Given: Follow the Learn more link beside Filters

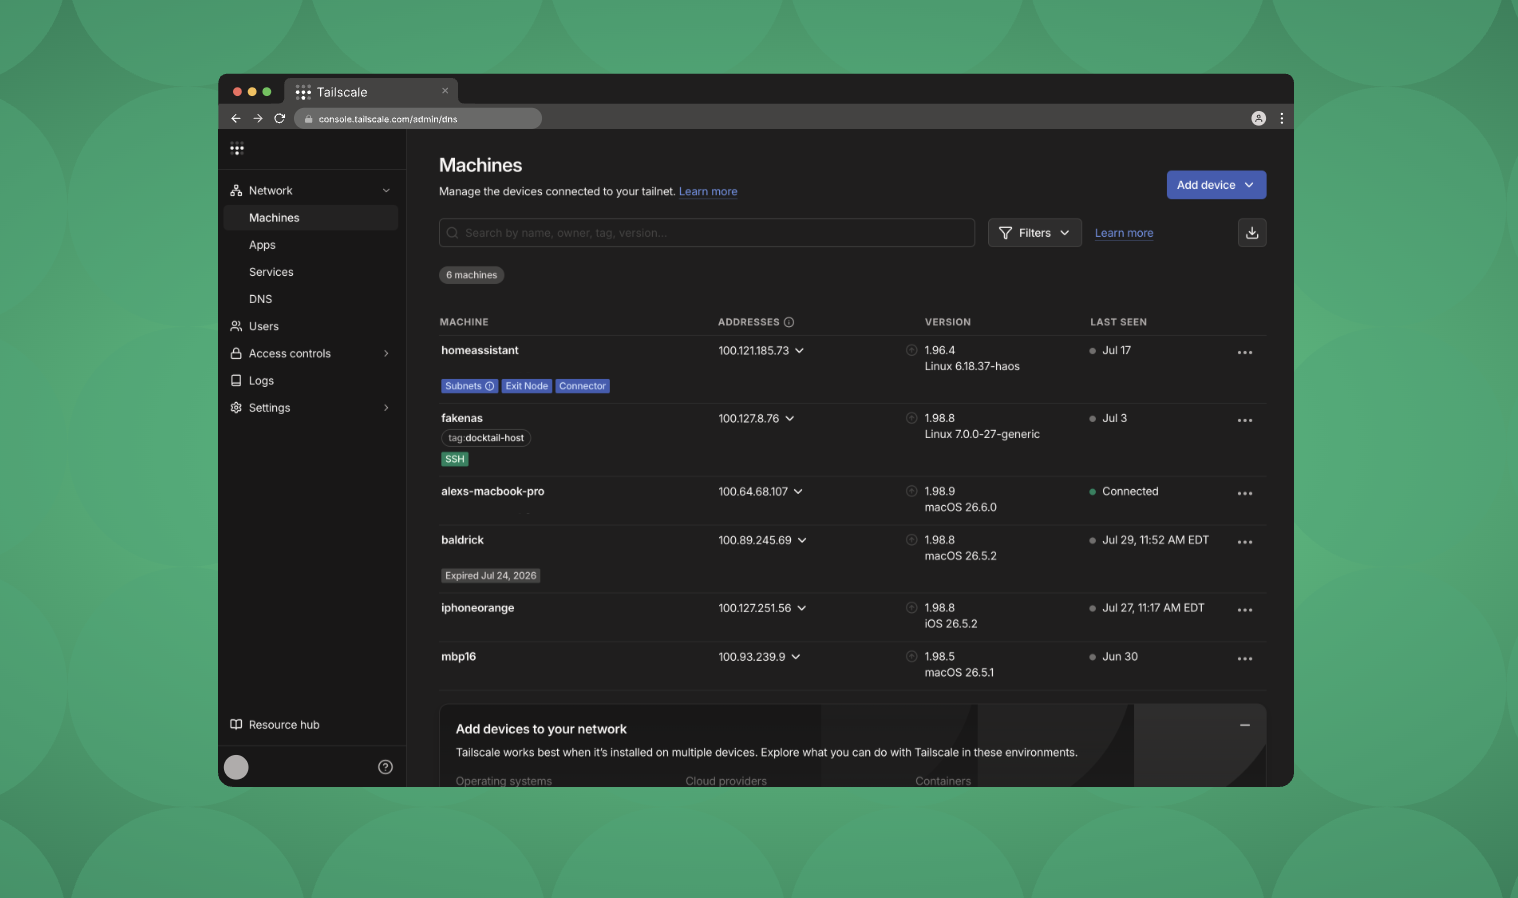Looking at the screenshot, I should point(1124,233).
